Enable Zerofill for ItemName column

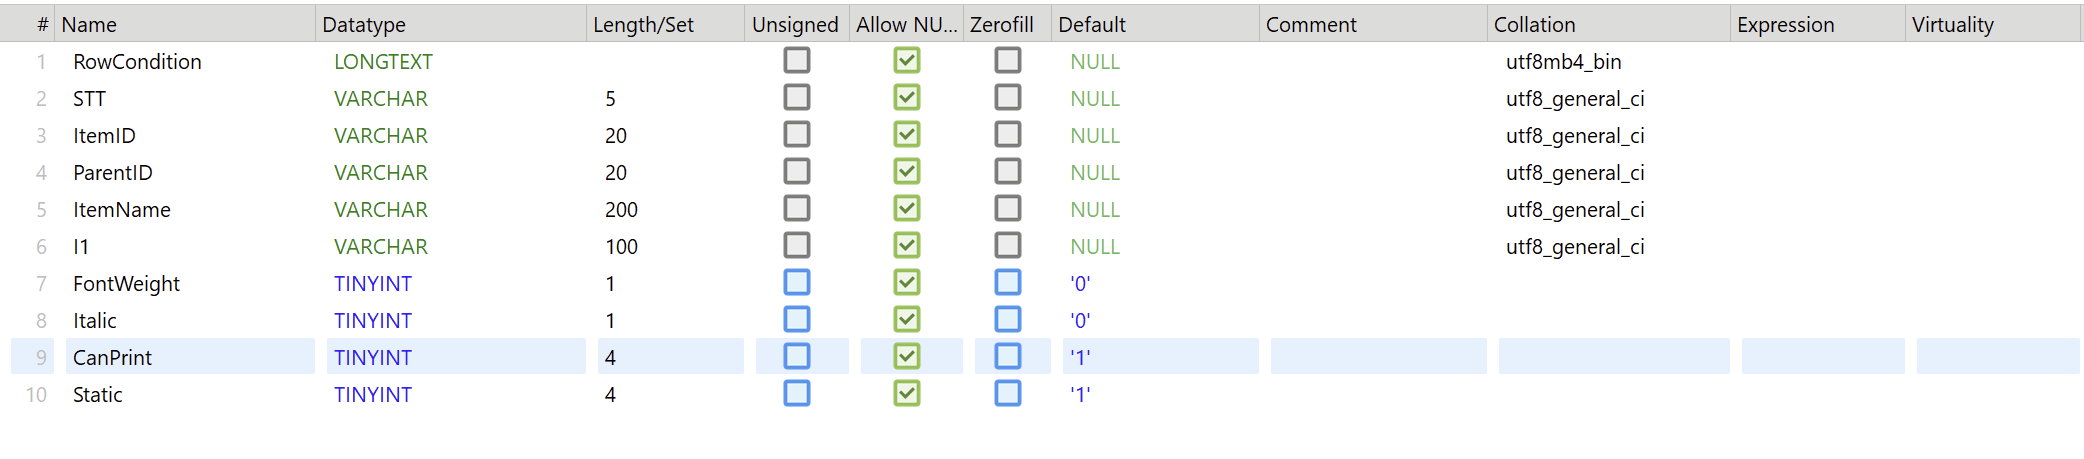1007,209
